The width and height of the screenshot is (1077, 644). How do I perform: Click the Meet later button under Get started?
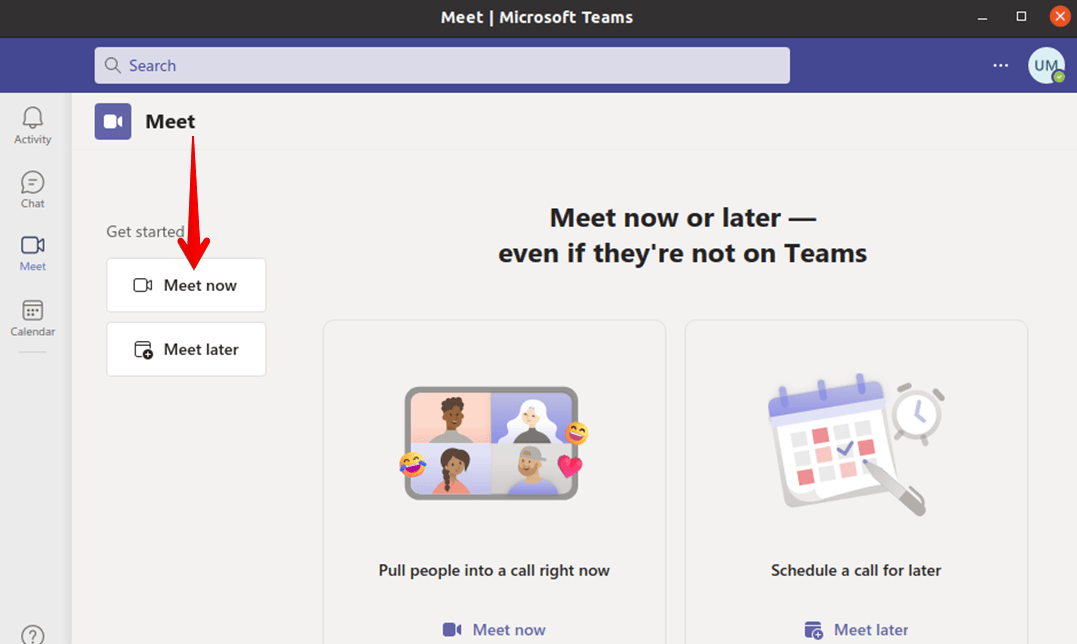point(186,349)
